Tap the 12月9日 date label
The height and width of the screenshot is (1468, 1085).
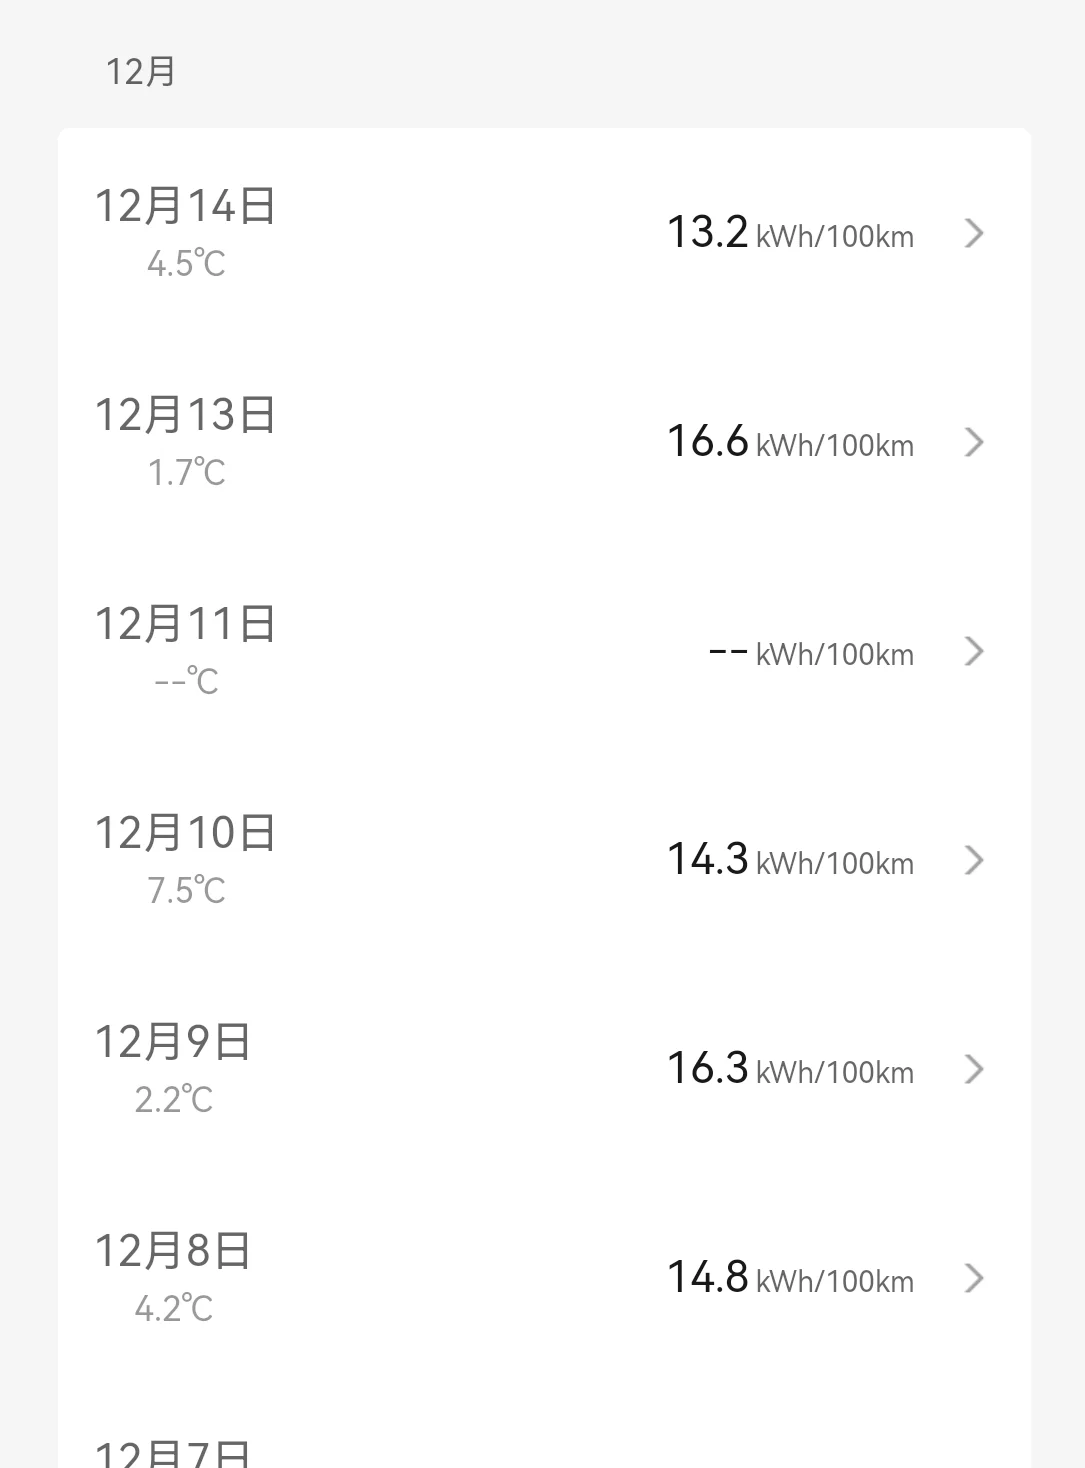173,1042
